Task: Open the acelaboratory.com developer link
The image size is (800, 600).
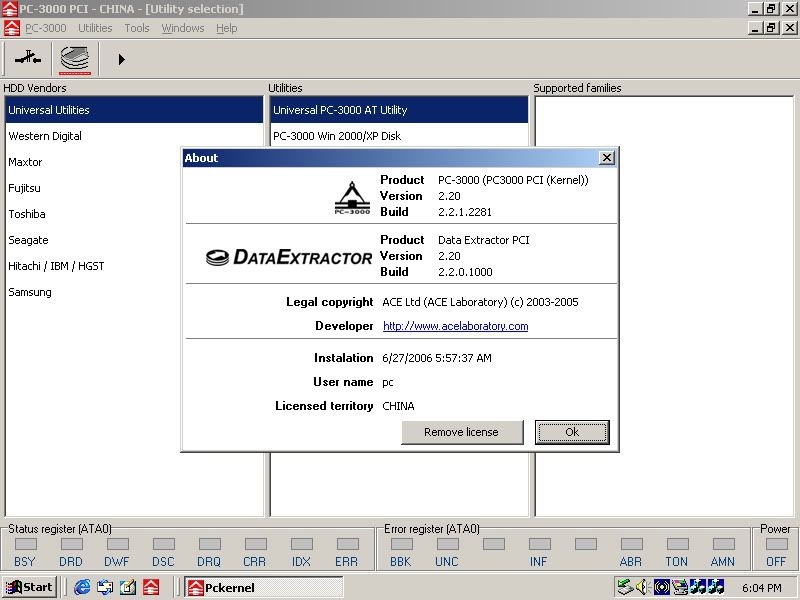Action: click(455, 326)
